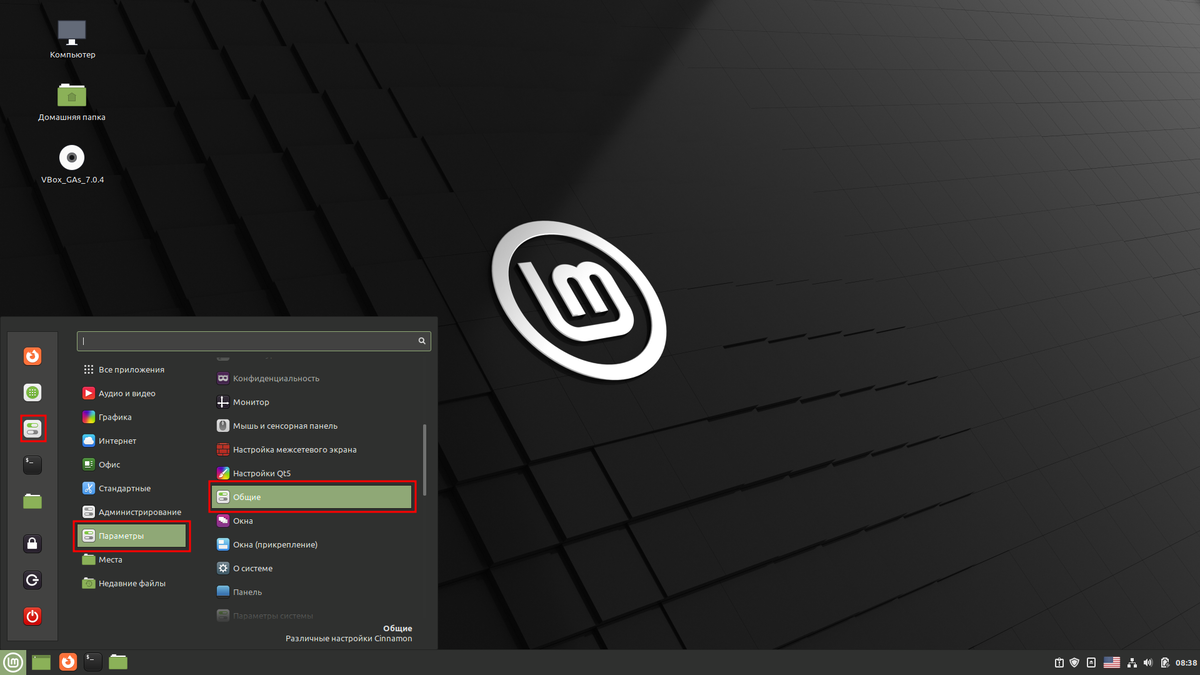
Task: Select the Администрирование category
Action: [x=133, y=512]
